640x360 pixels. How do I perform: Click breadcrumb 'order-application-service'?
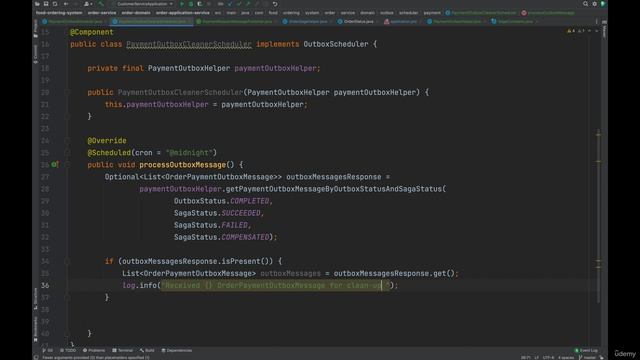[x=182, y=13]
